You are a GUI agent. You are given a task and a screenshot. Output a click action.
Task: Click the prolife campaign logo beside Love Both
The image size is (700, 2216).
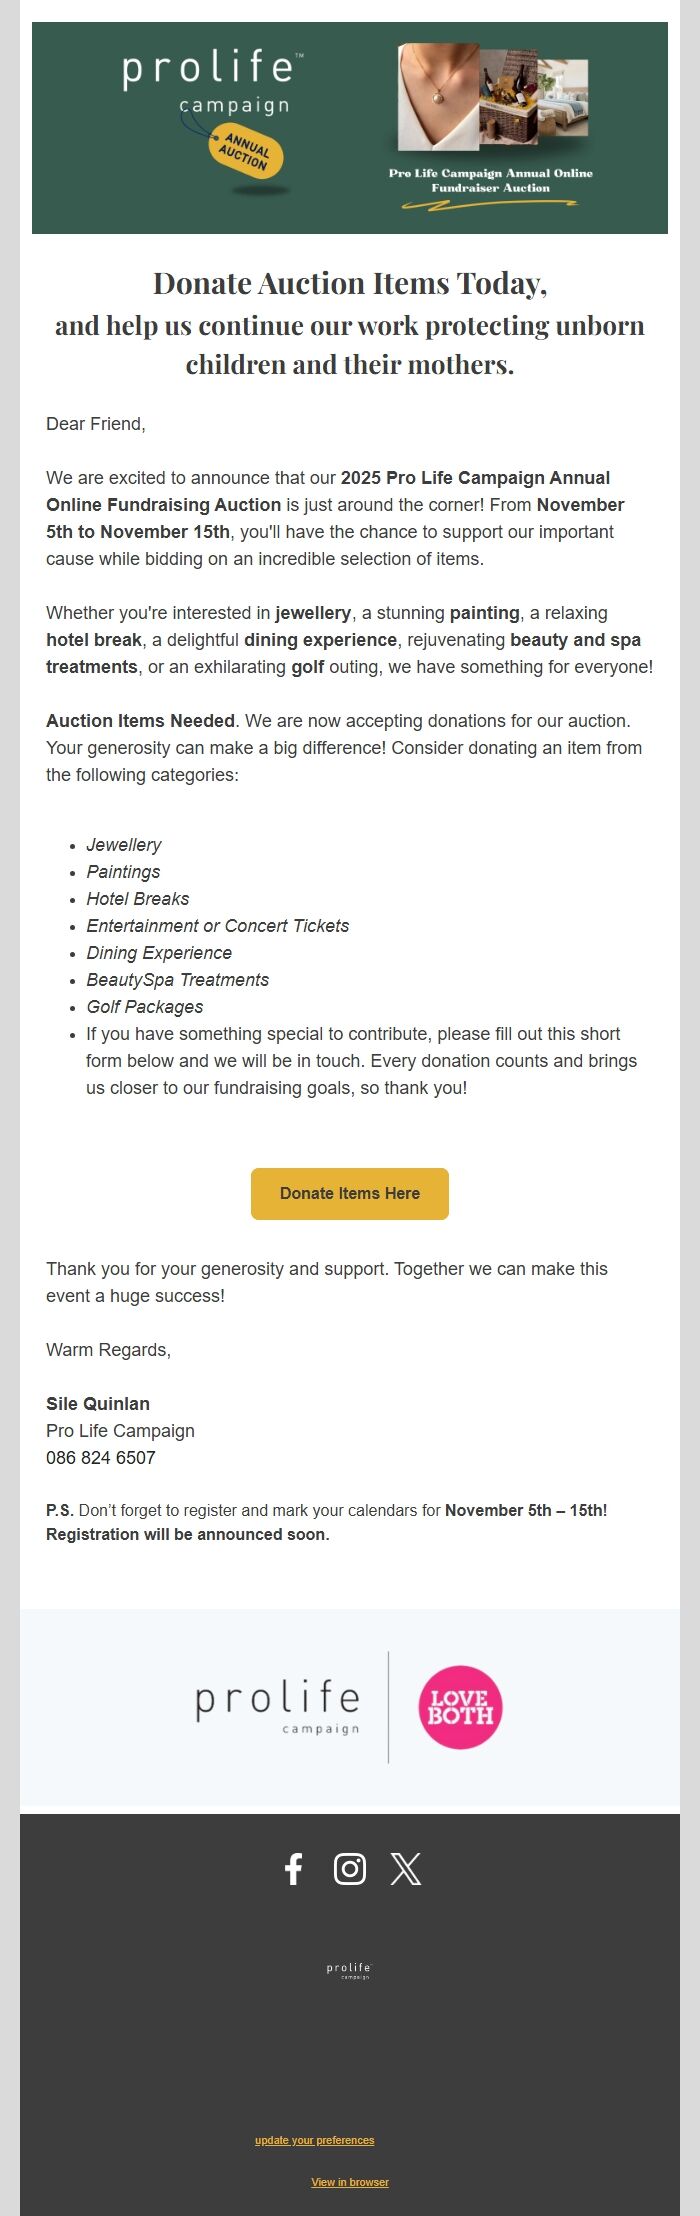point(278,1706)
